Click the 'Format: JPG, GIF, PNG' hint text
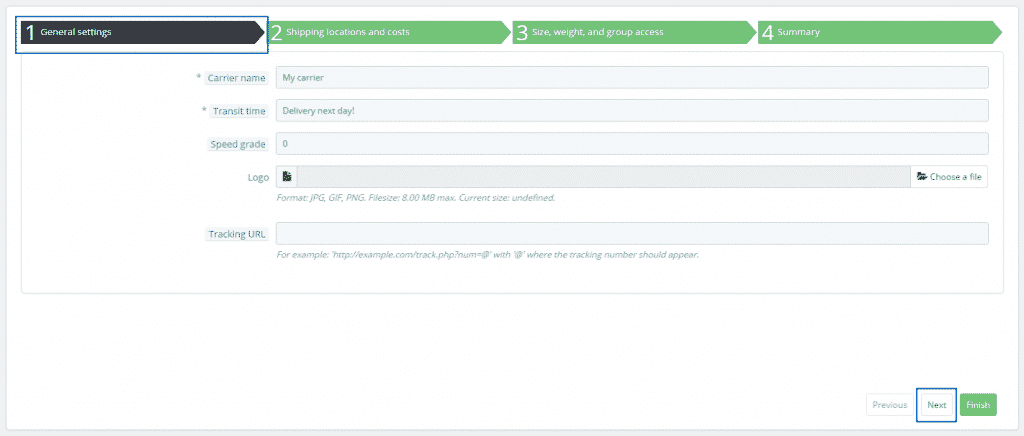1024x436 pixels. pyautogui.click(x=416, y=197)
